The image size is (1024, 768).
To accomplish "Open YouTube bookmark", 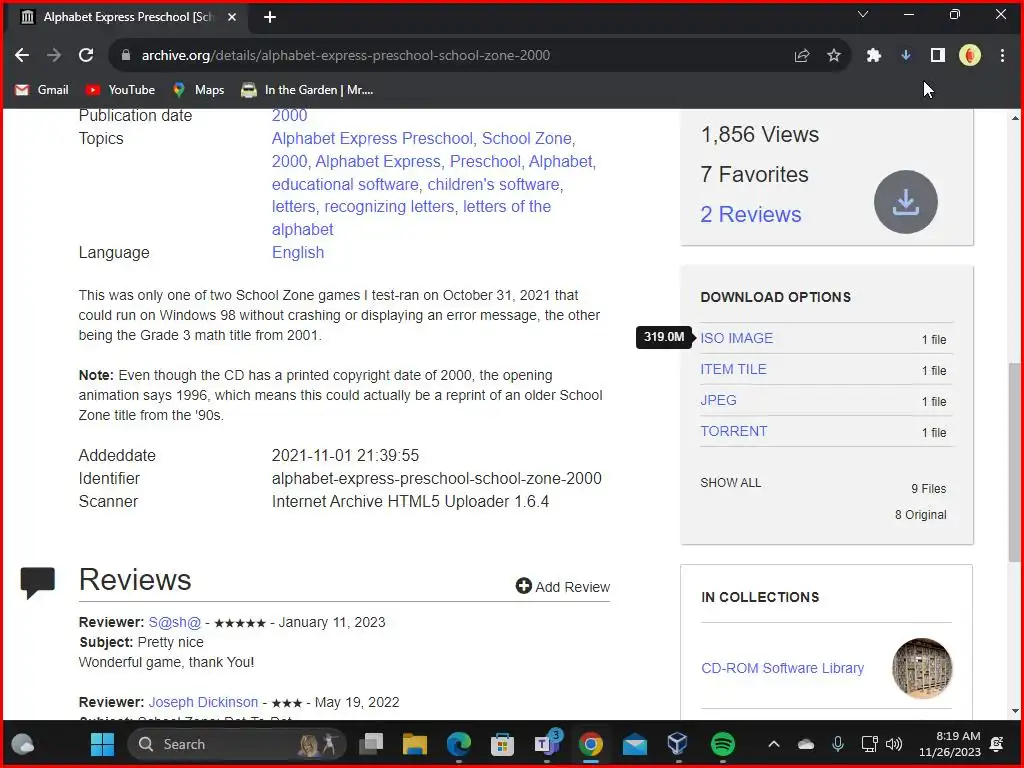I will 120,90.
